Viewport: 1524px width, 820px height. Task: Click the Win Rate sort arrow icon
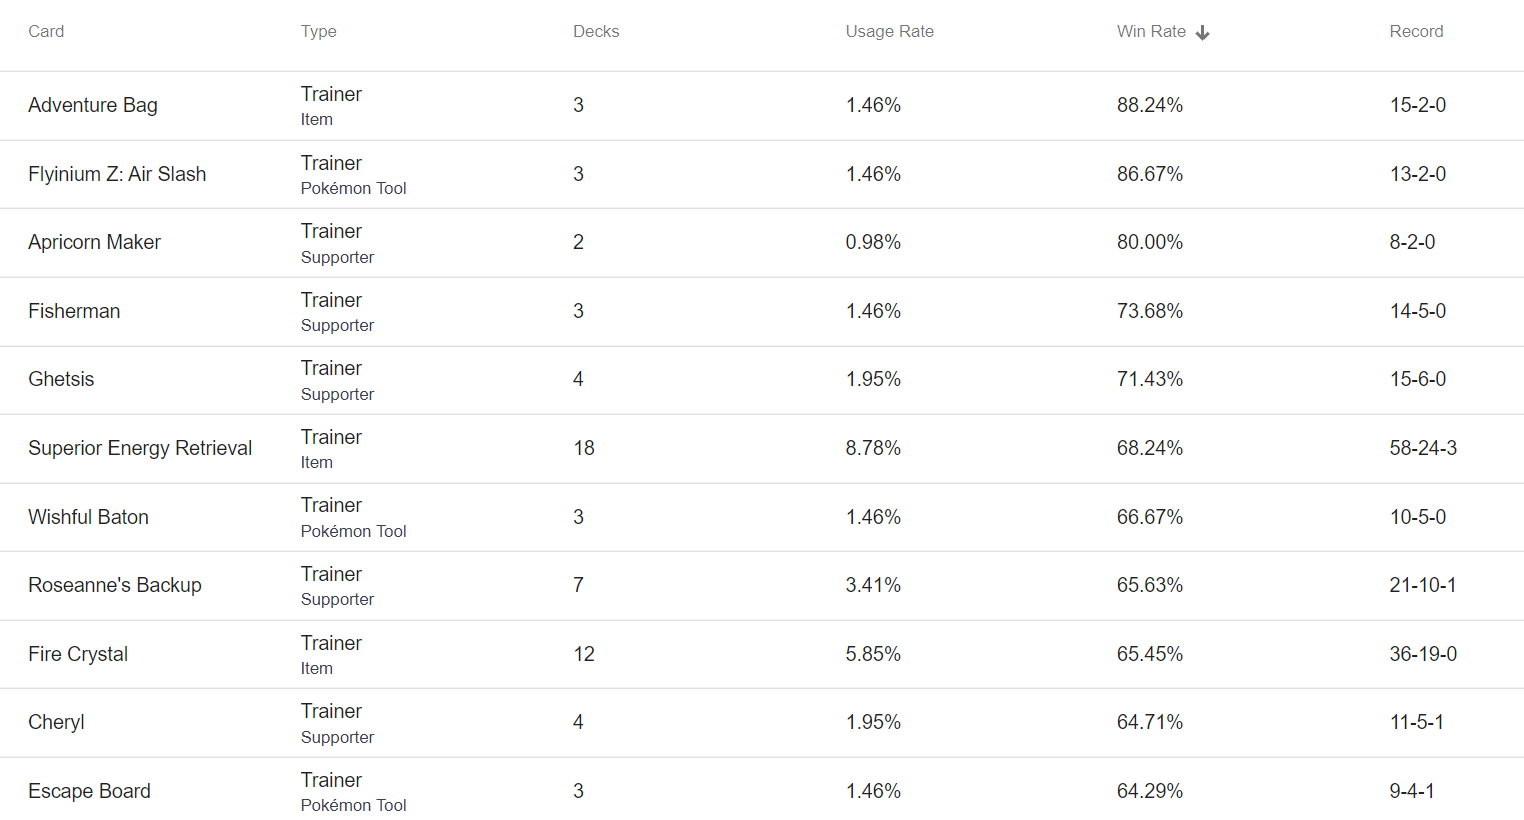click(1202, 33)
